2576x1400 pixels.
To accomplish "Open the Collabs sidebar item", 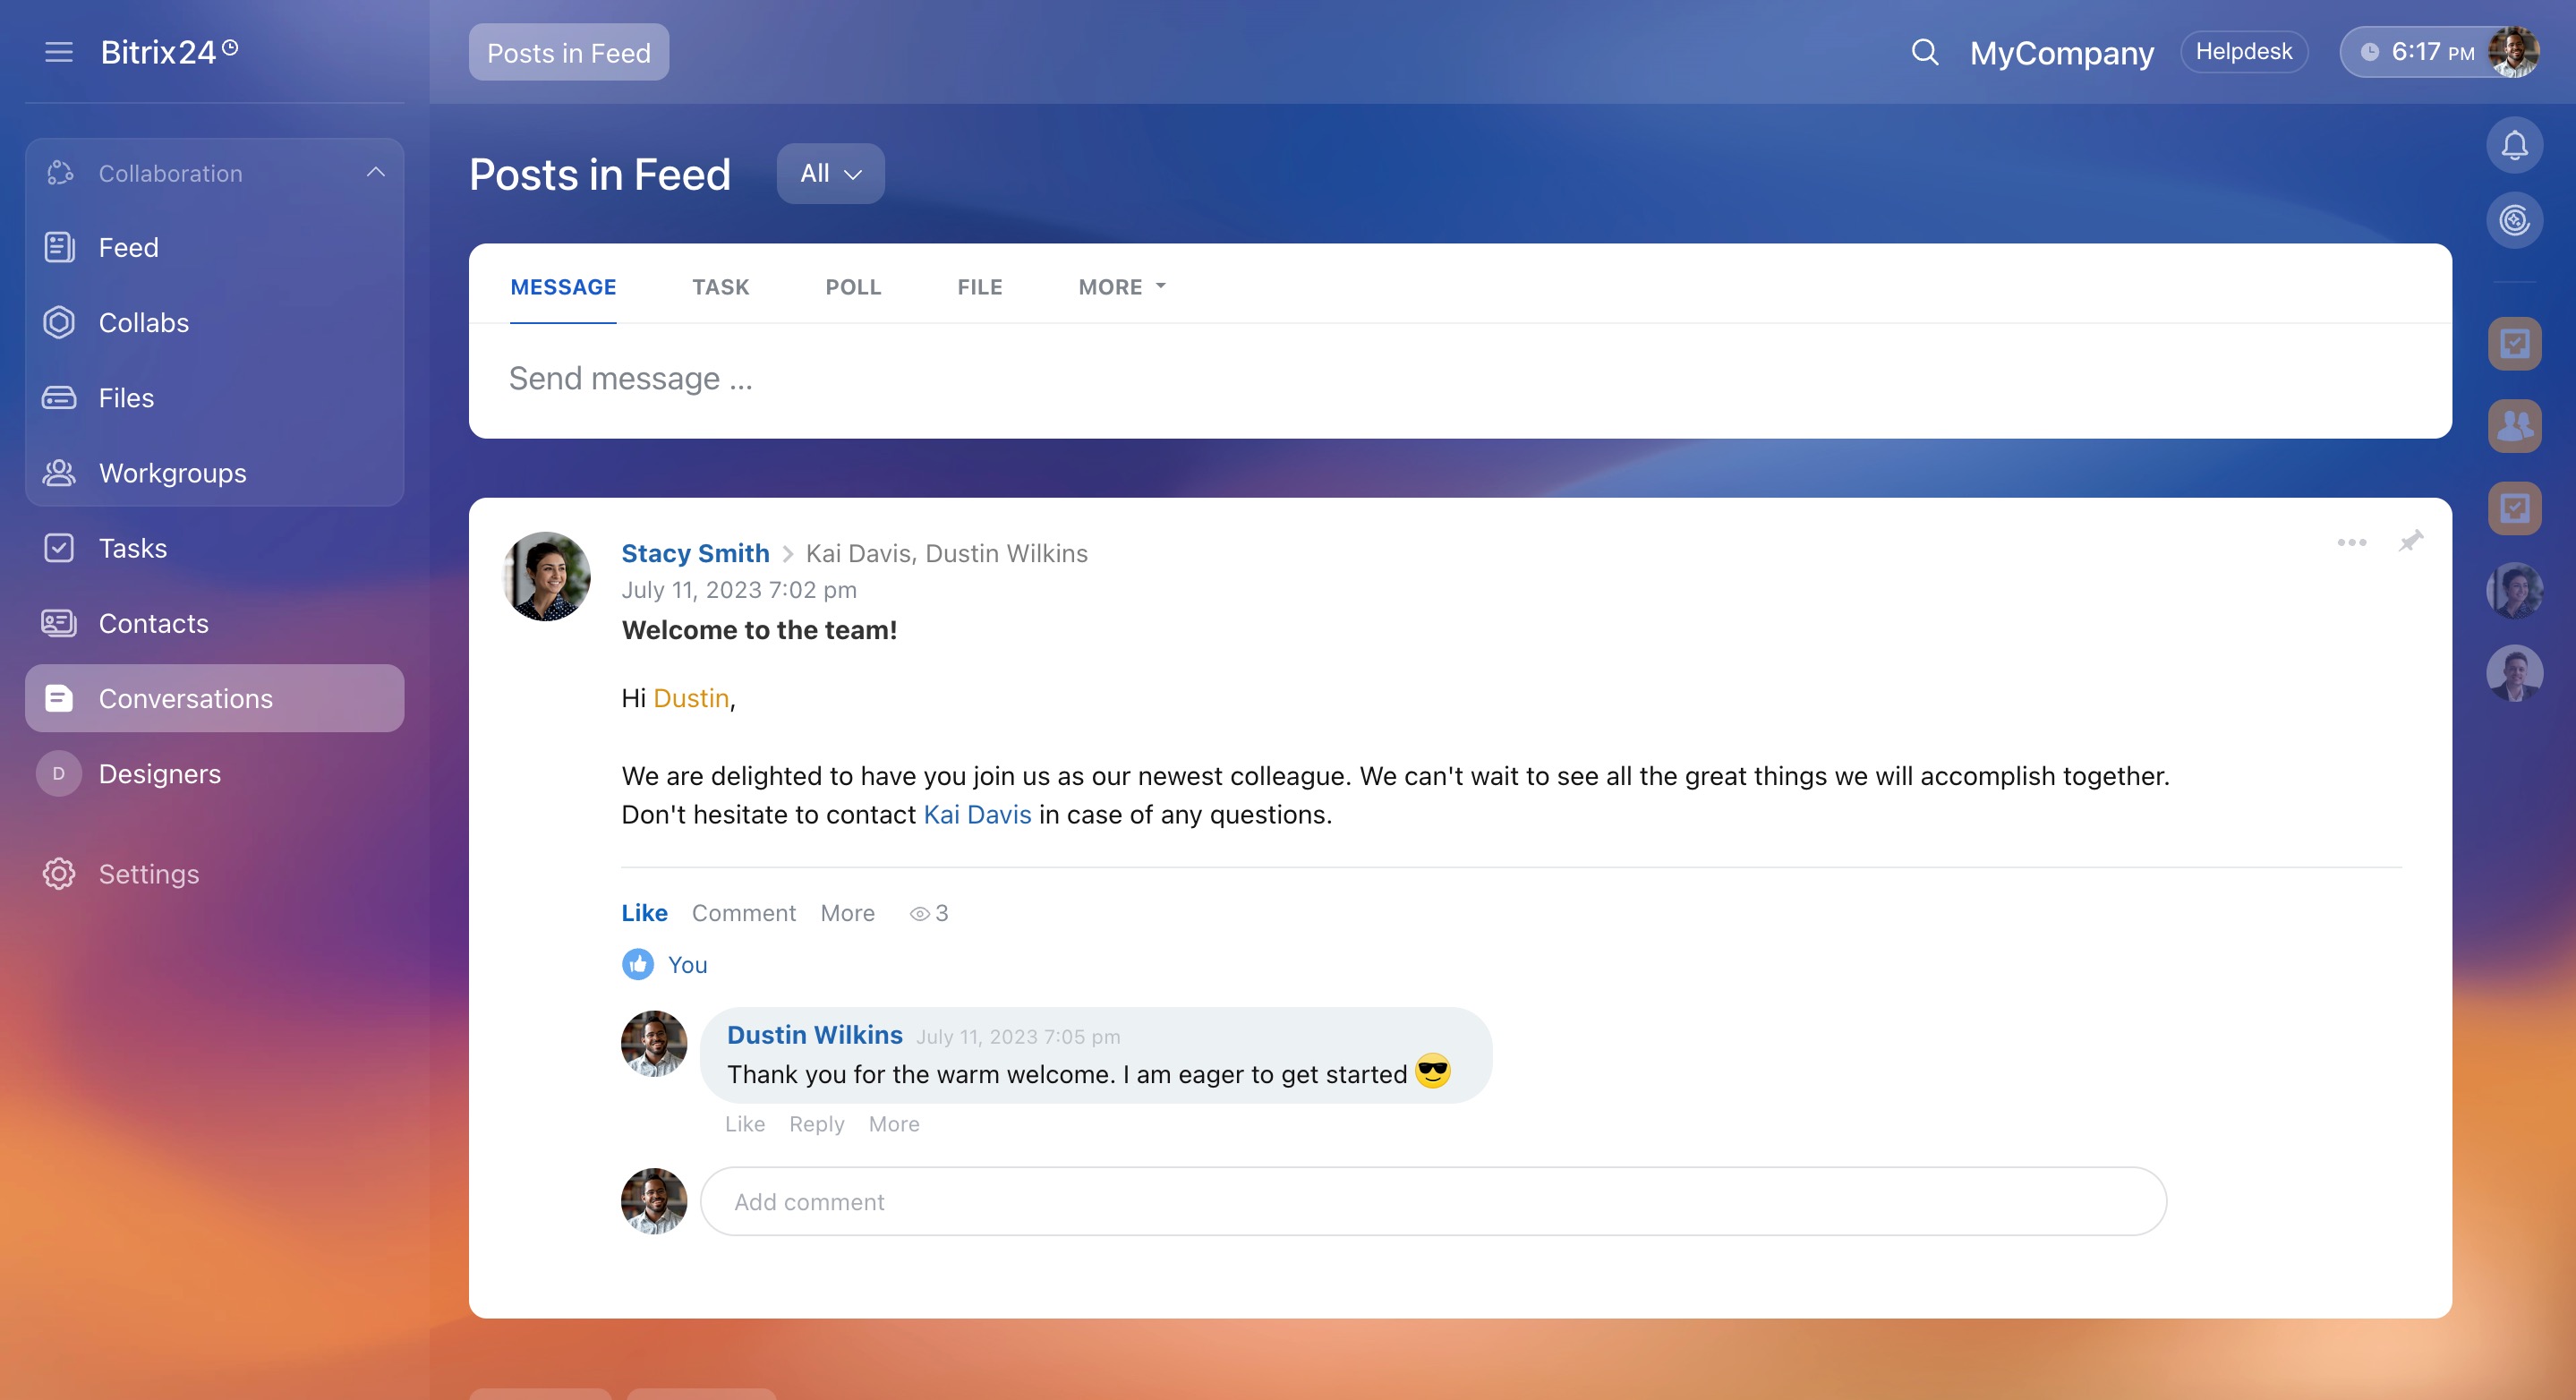I will pyautogui.click(x=143, y=322).
